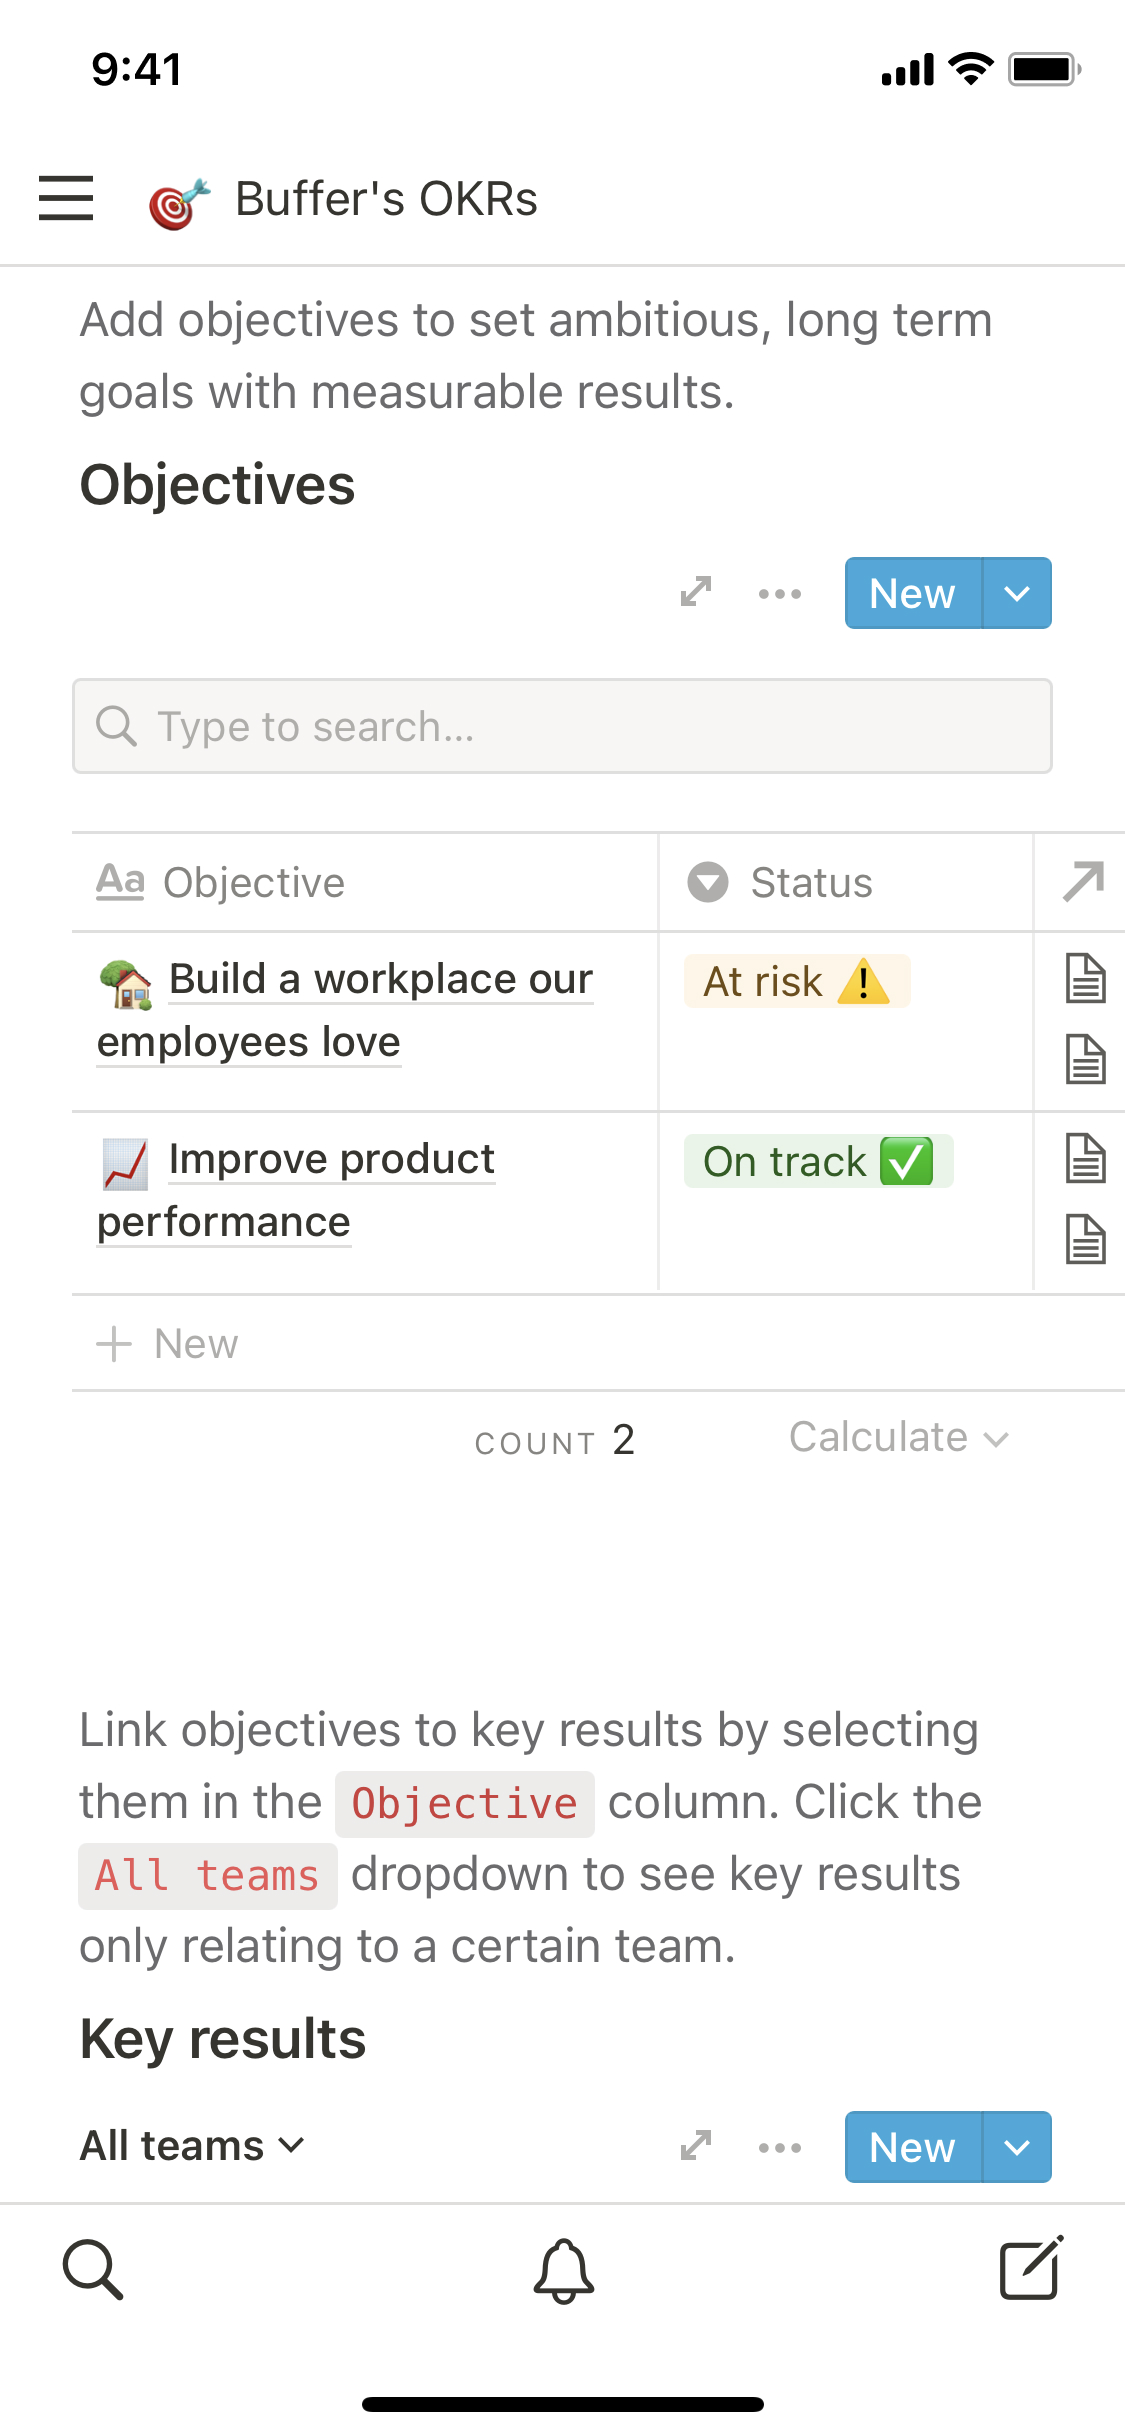Open first linked page icon in workplace row
This screenshot has height=2436, width=1125.
[x=1085, y=978]
